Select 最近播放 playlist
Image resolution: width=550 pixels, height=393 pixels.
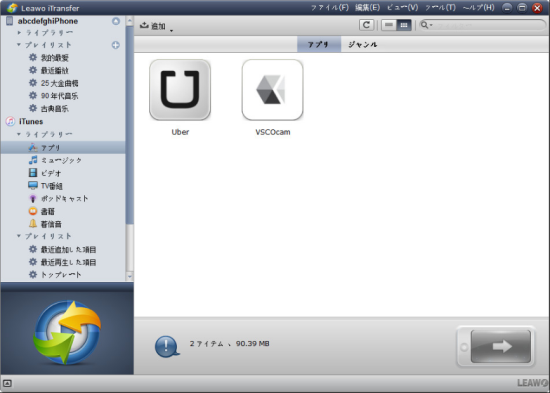(55, 71)
